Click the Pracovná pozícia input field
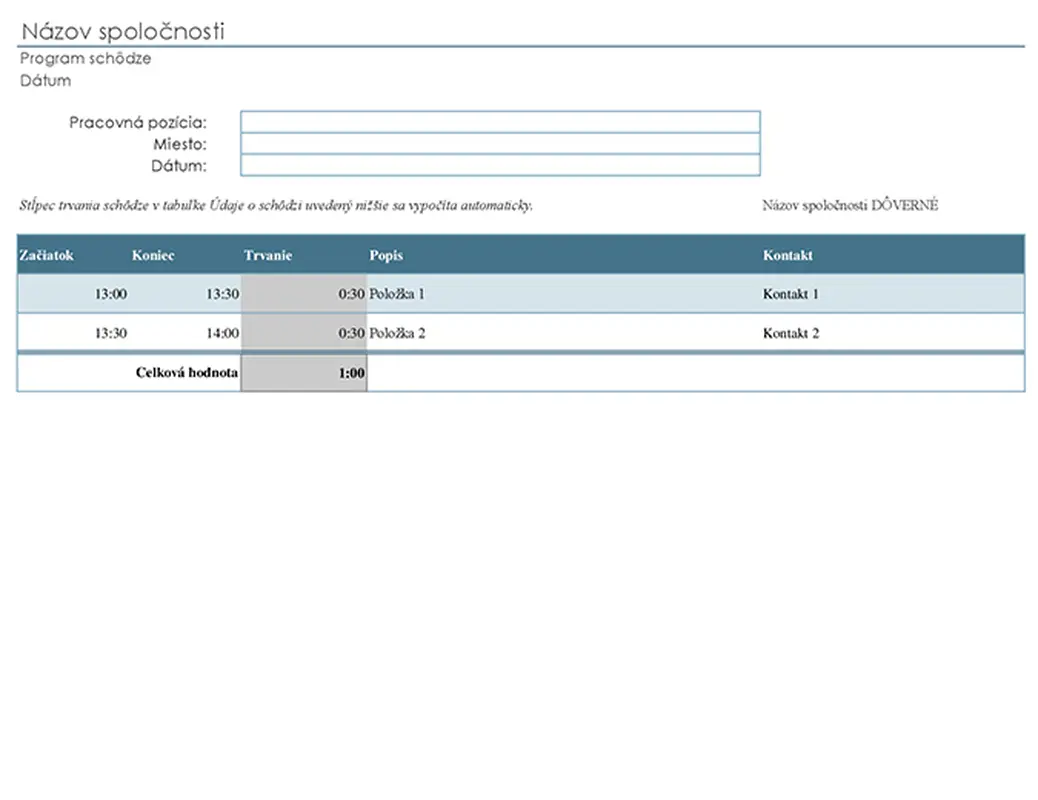This screenshot has height=800, width=1038. (x=499, y=121)
